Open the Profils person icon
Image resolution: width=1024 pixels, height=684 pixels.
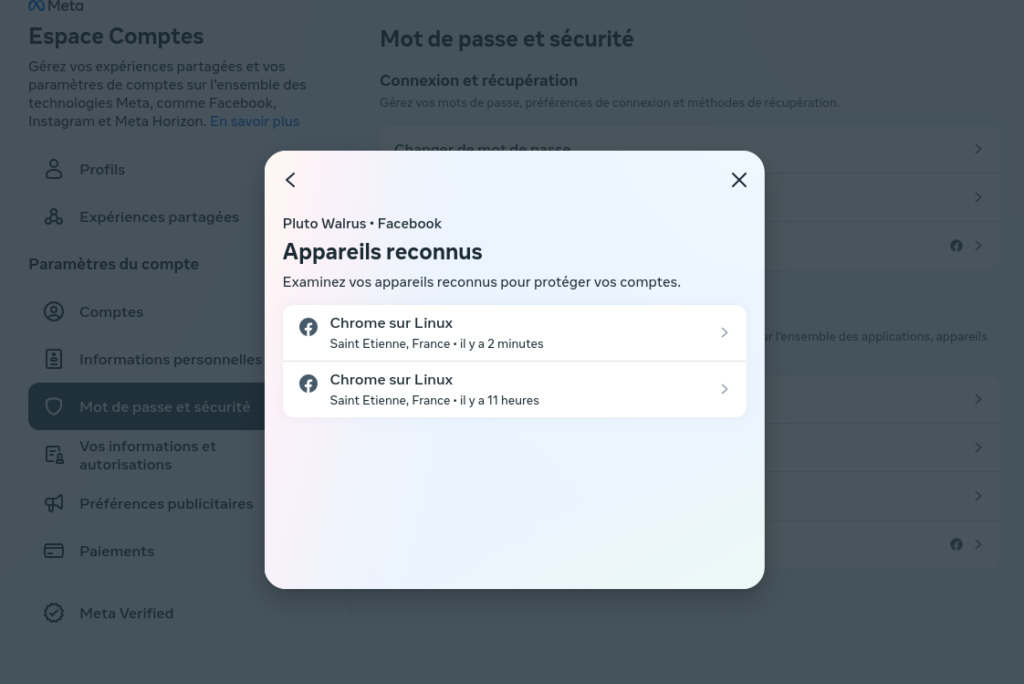(x=54, y=169)
